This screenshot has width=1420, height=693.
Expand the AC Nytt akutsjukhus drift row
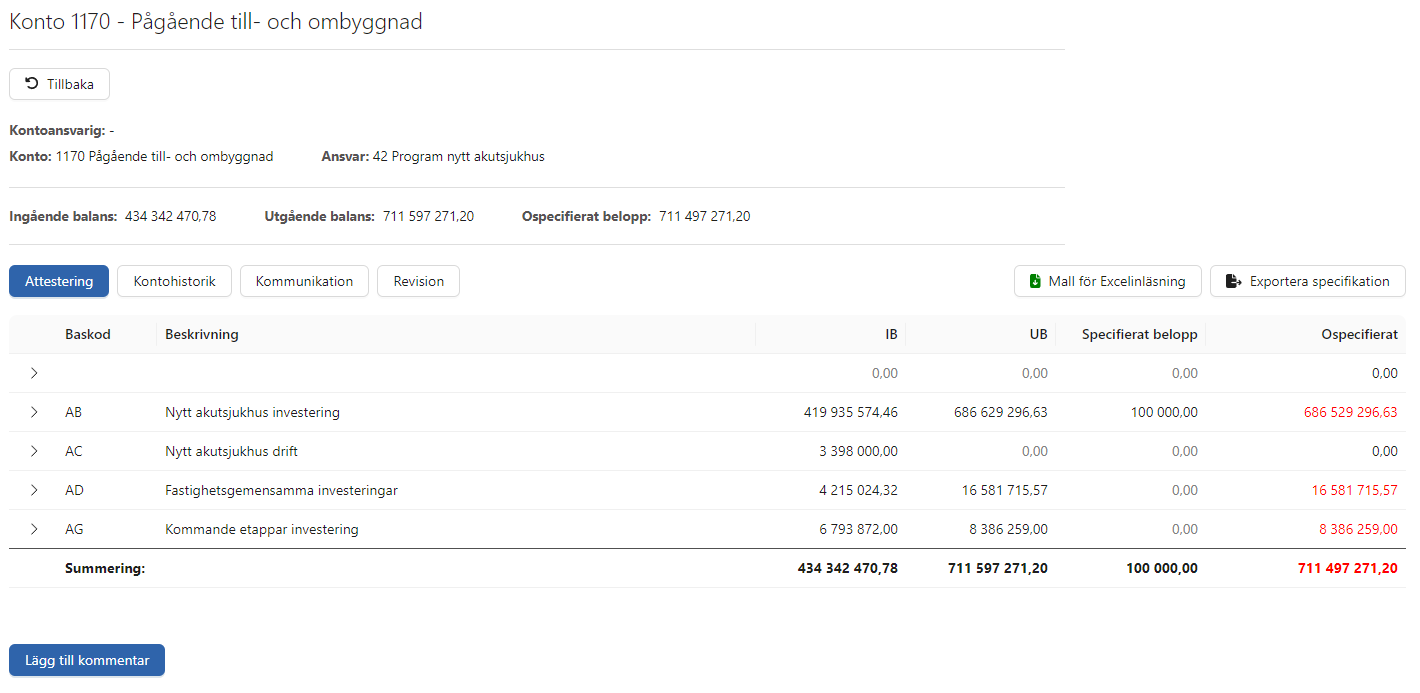pyautogui.click(x=34, y=451)
